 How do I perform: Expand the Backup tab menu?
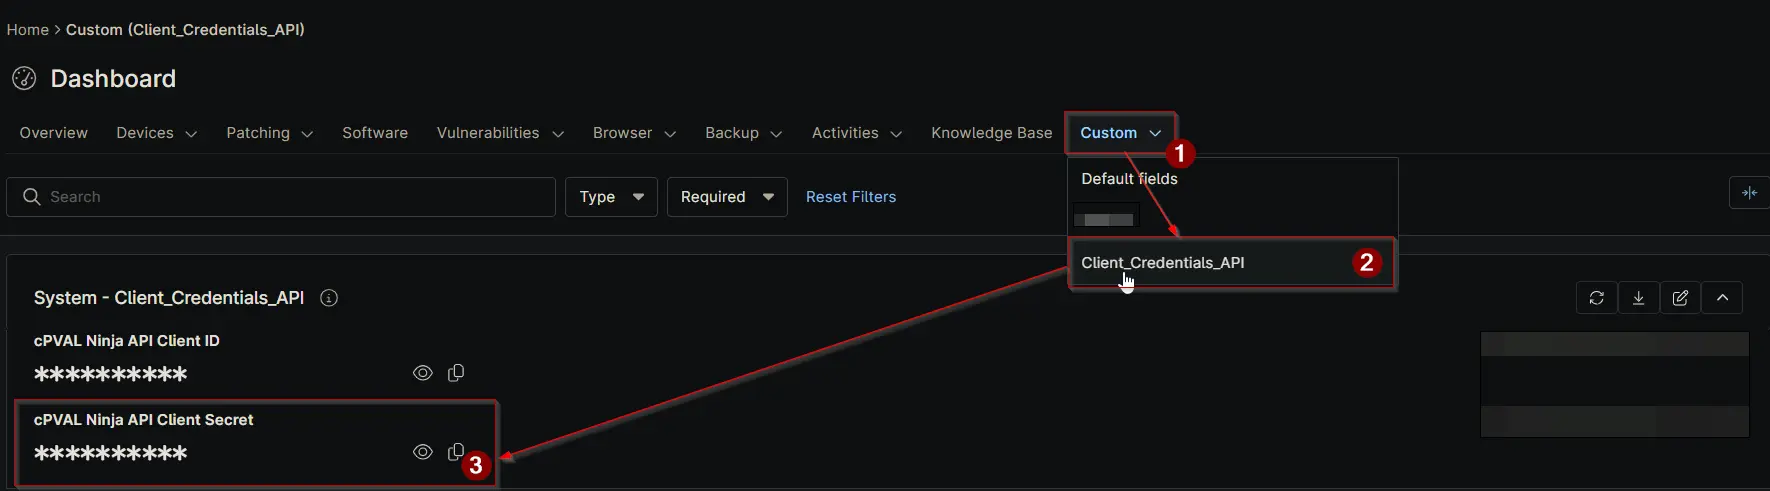[x=743, y=133]
